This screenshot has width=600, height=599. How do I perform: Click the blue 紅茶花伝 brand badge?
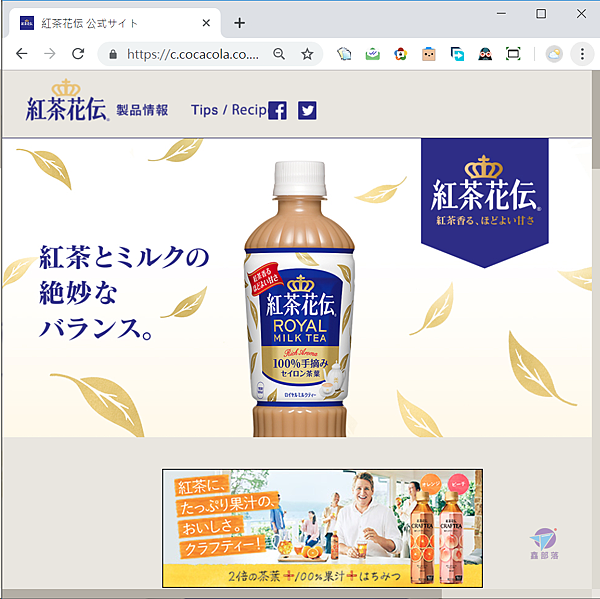tap(485, 203)
